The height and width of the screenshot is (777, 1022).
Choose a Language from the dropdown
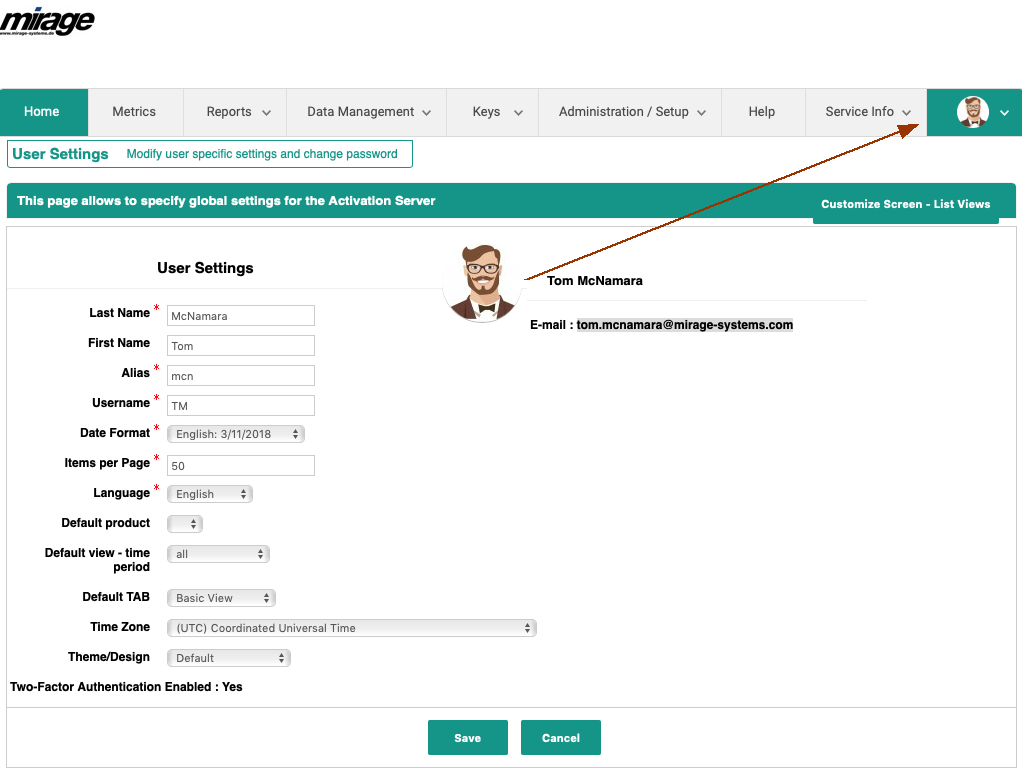pyautogui.click(x=210, y=494)
